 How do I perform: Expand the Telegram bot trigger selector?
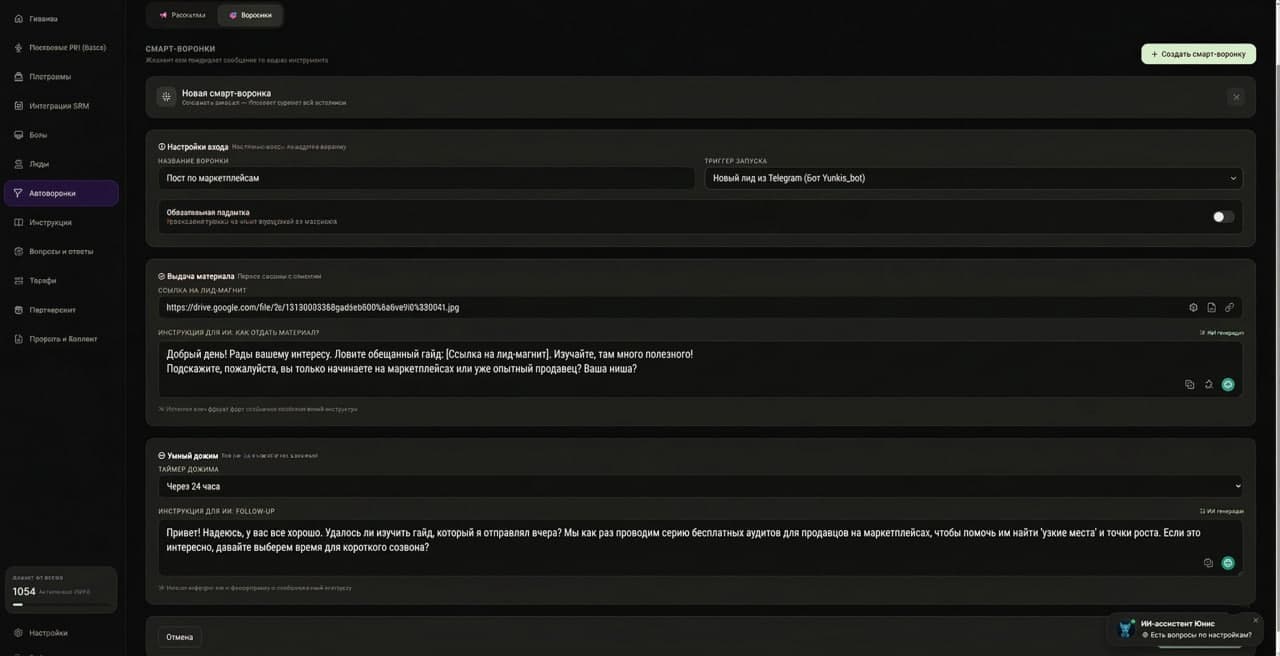(1233, 177)
